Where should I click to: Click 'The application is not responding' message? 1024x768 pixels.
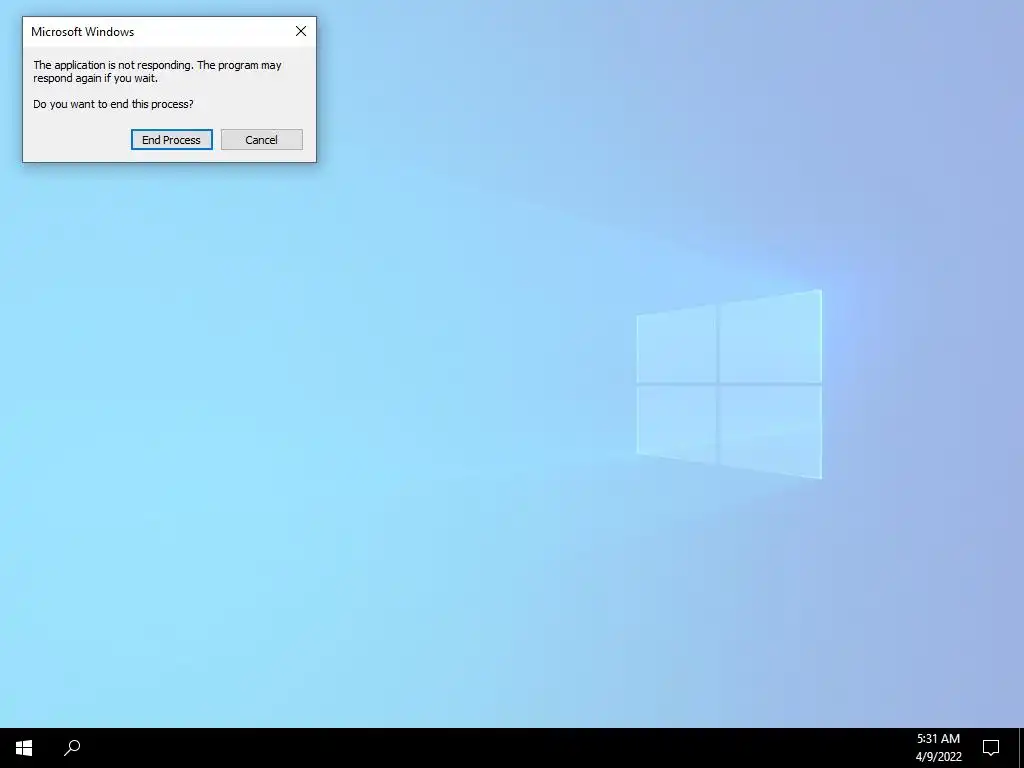(x=157, y=71)
